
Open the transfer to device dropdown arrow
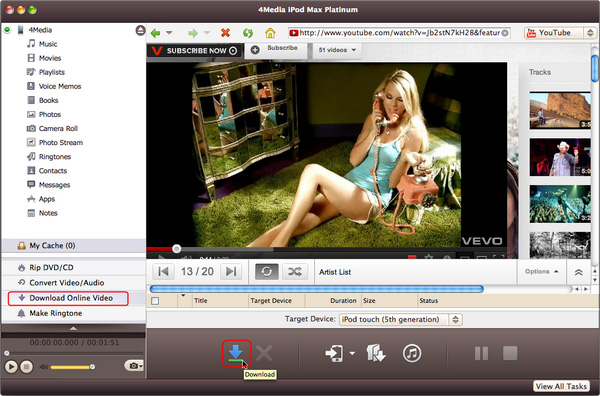(352, 353)
